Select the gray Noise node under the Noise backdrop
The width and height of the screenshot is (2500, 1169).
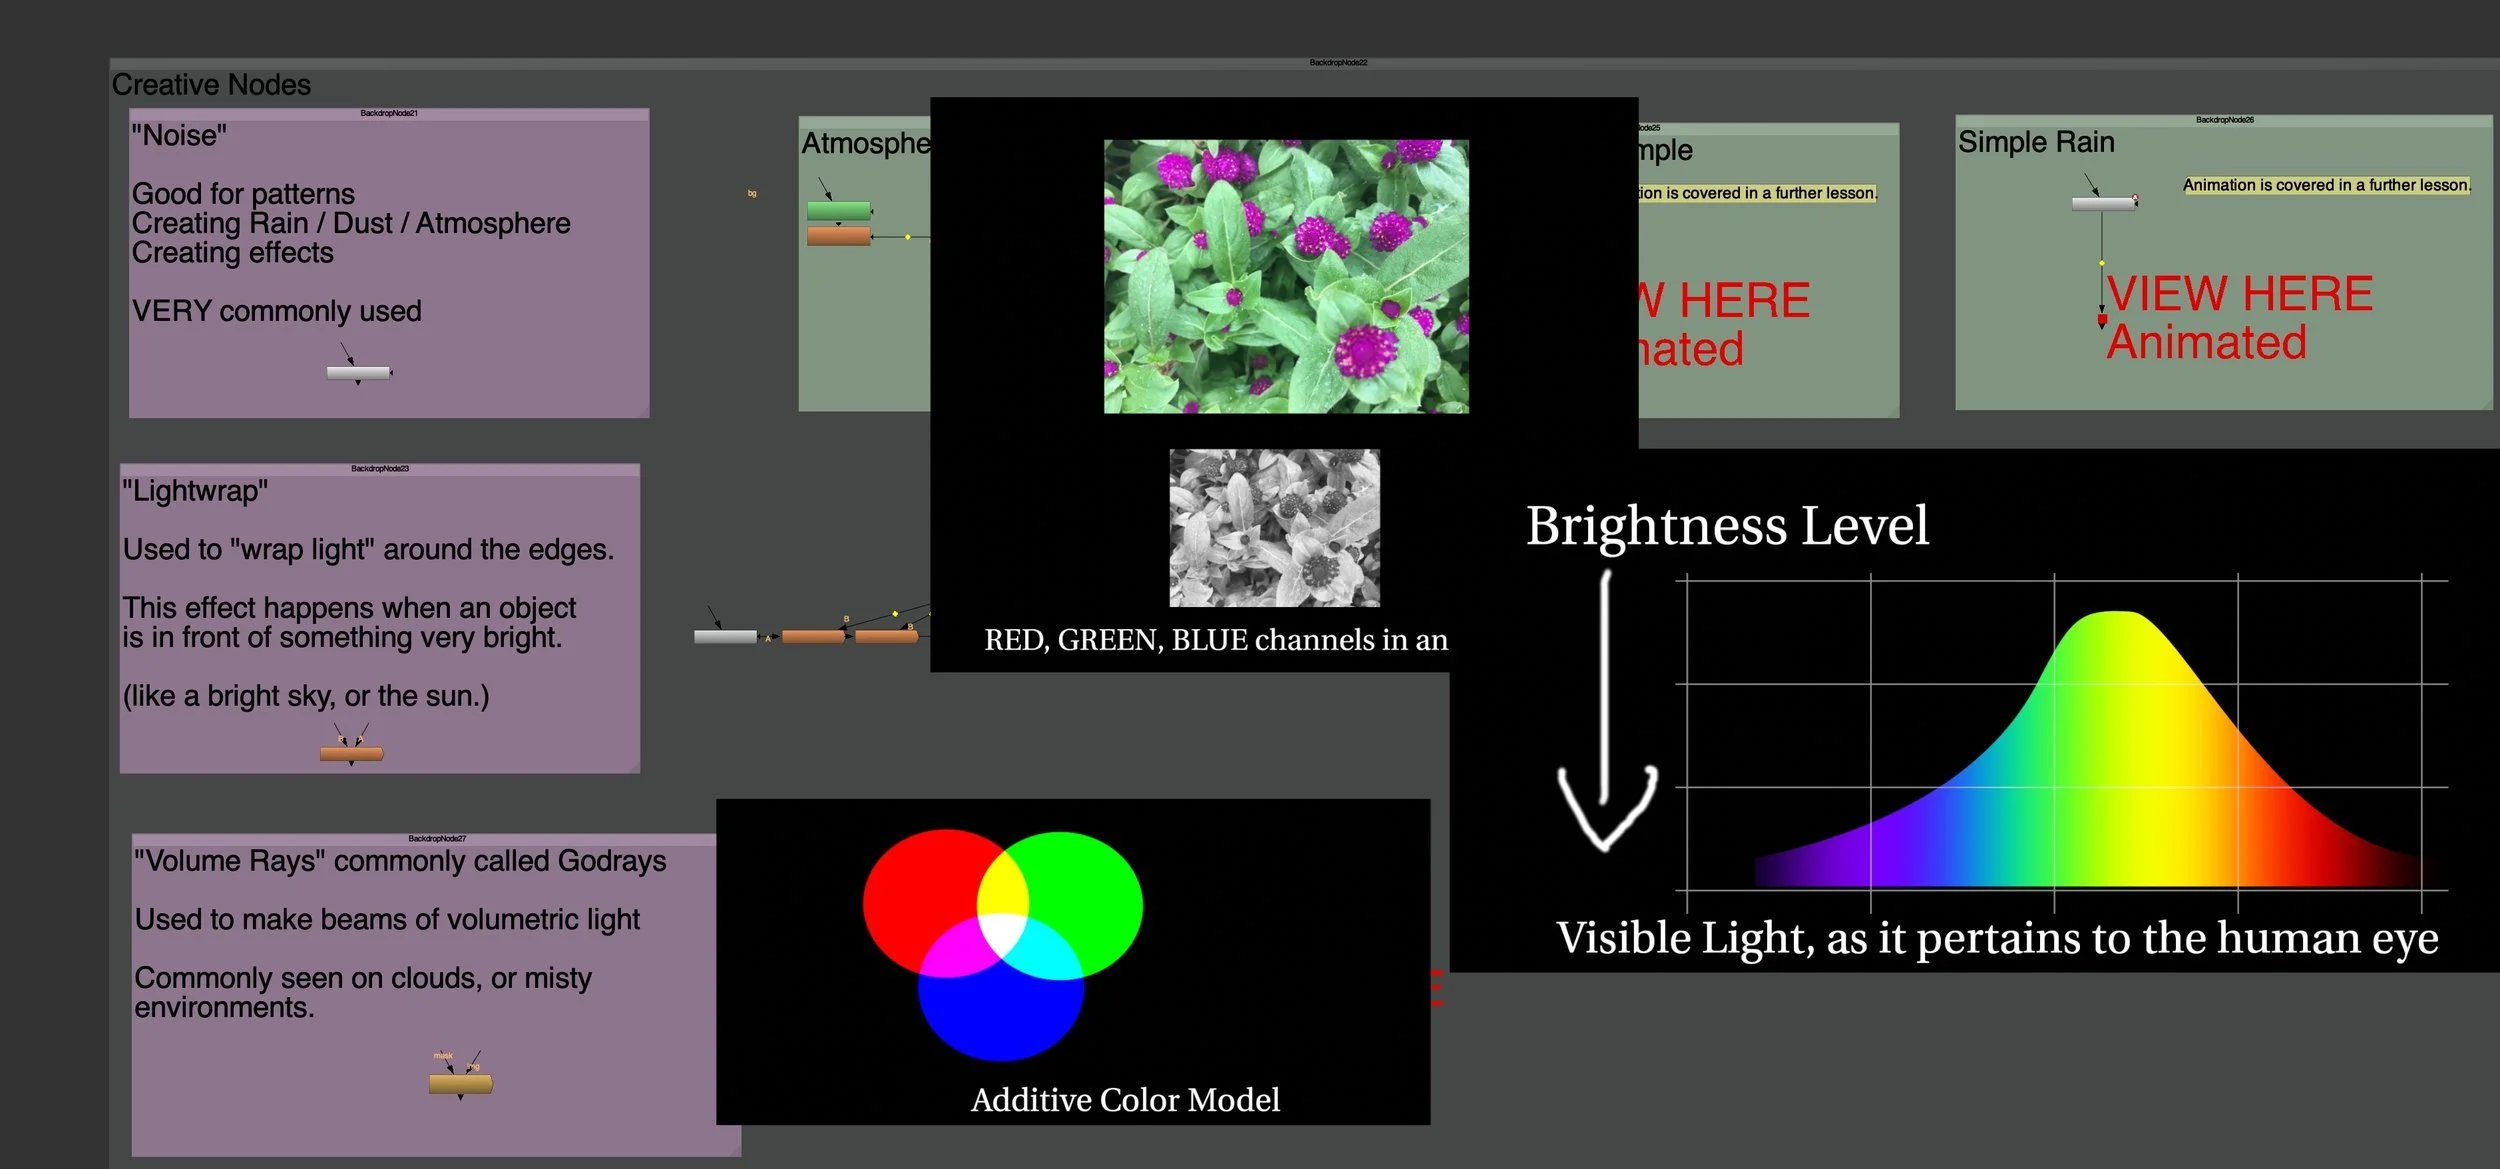[x=357, y=371]
